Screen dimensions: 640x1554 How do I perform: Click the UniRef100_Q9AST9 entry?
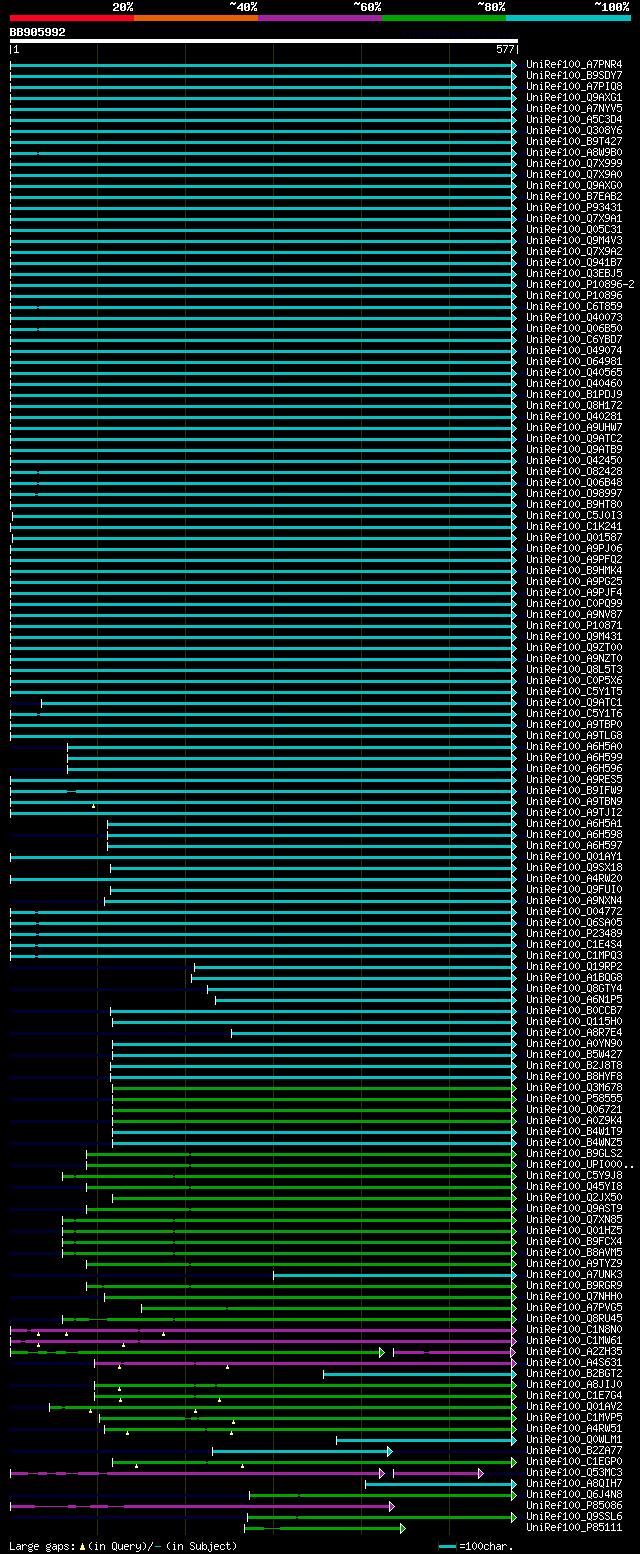[574, 1209]
